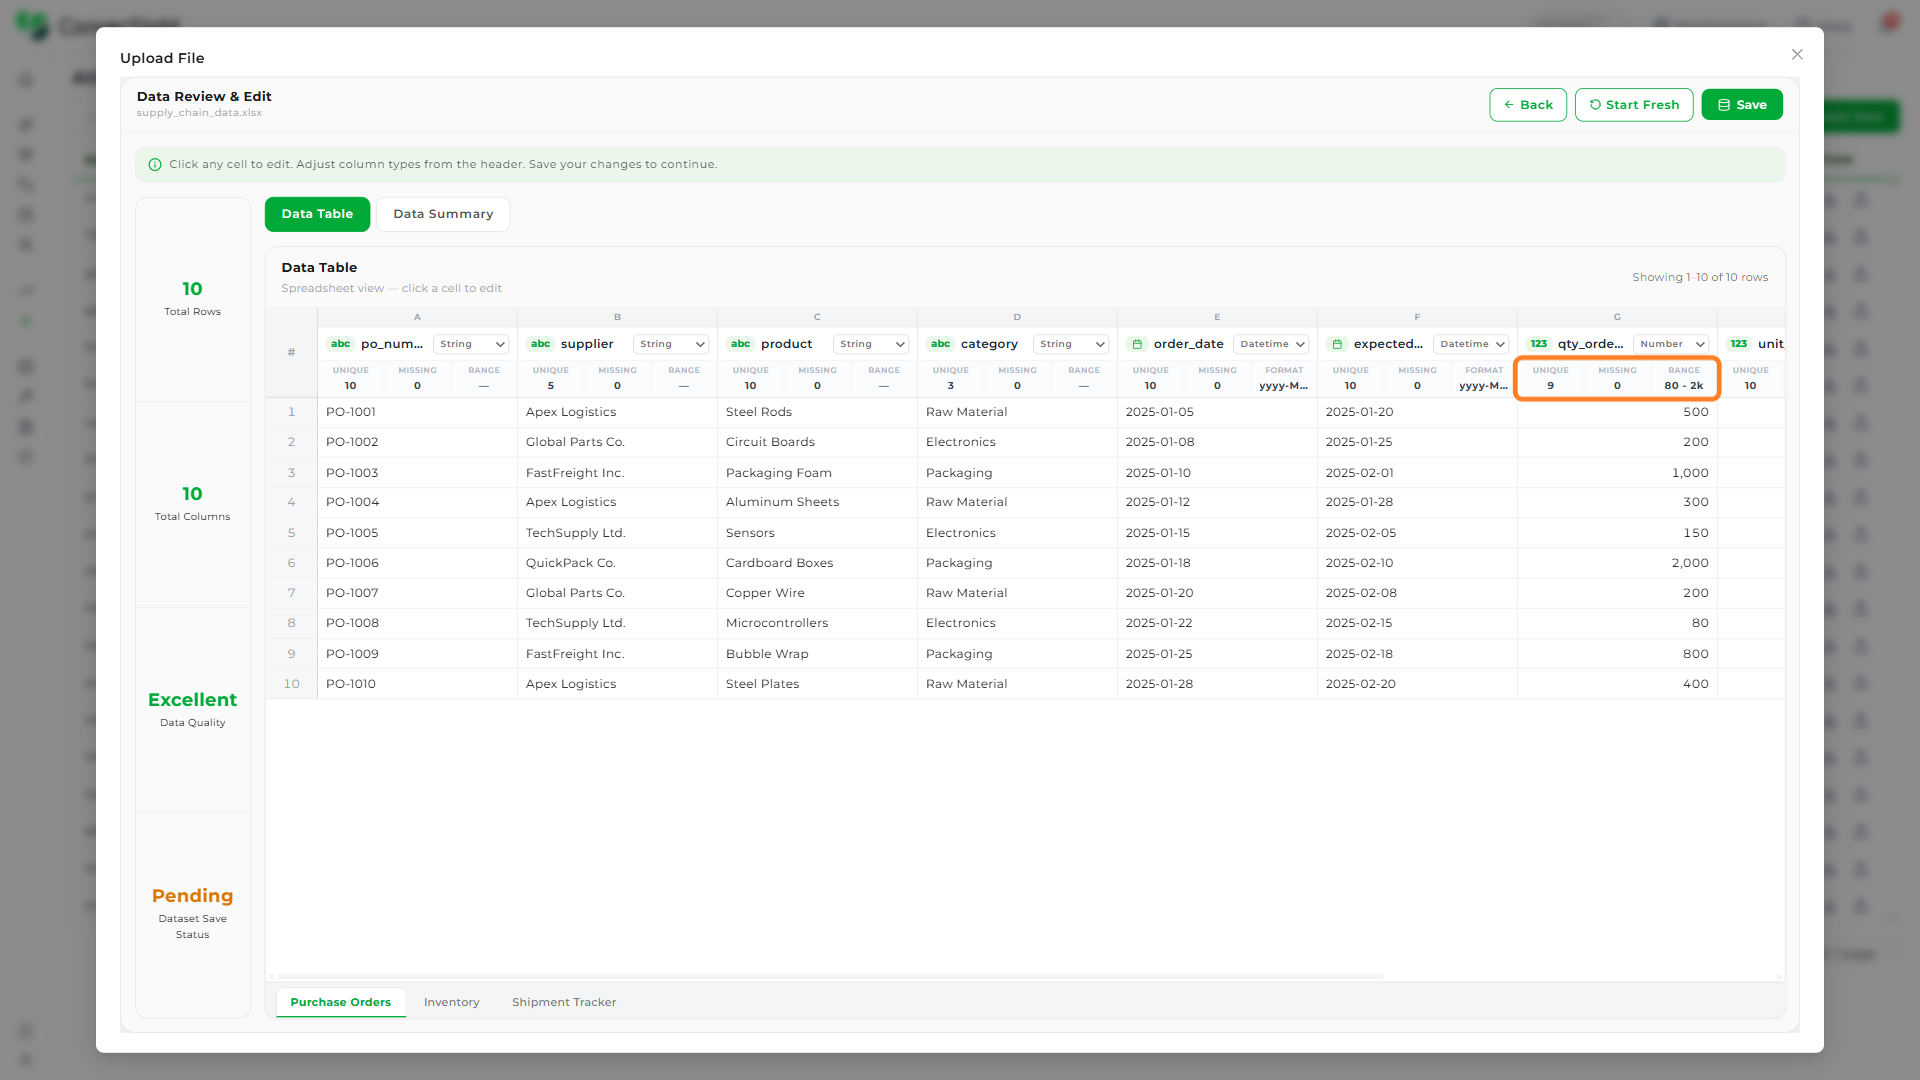Edit the Microcontrollers cell
Viewport: 1920px width, 1080px height.
coord(817,623)
